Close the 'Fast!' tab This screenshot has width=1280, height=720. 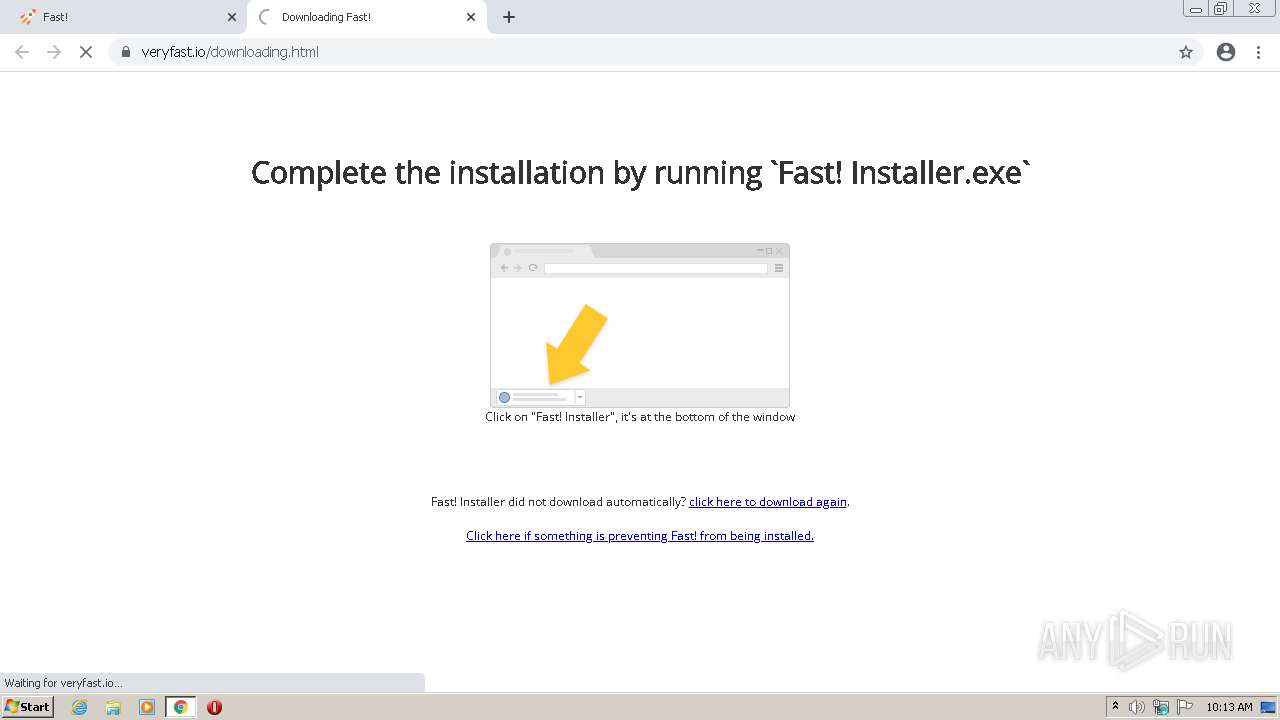point(232,17)
